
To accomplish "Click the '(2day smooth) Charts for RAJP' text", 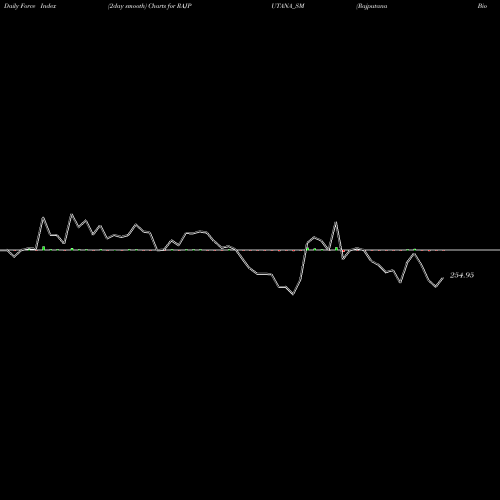I will point(150,6).
